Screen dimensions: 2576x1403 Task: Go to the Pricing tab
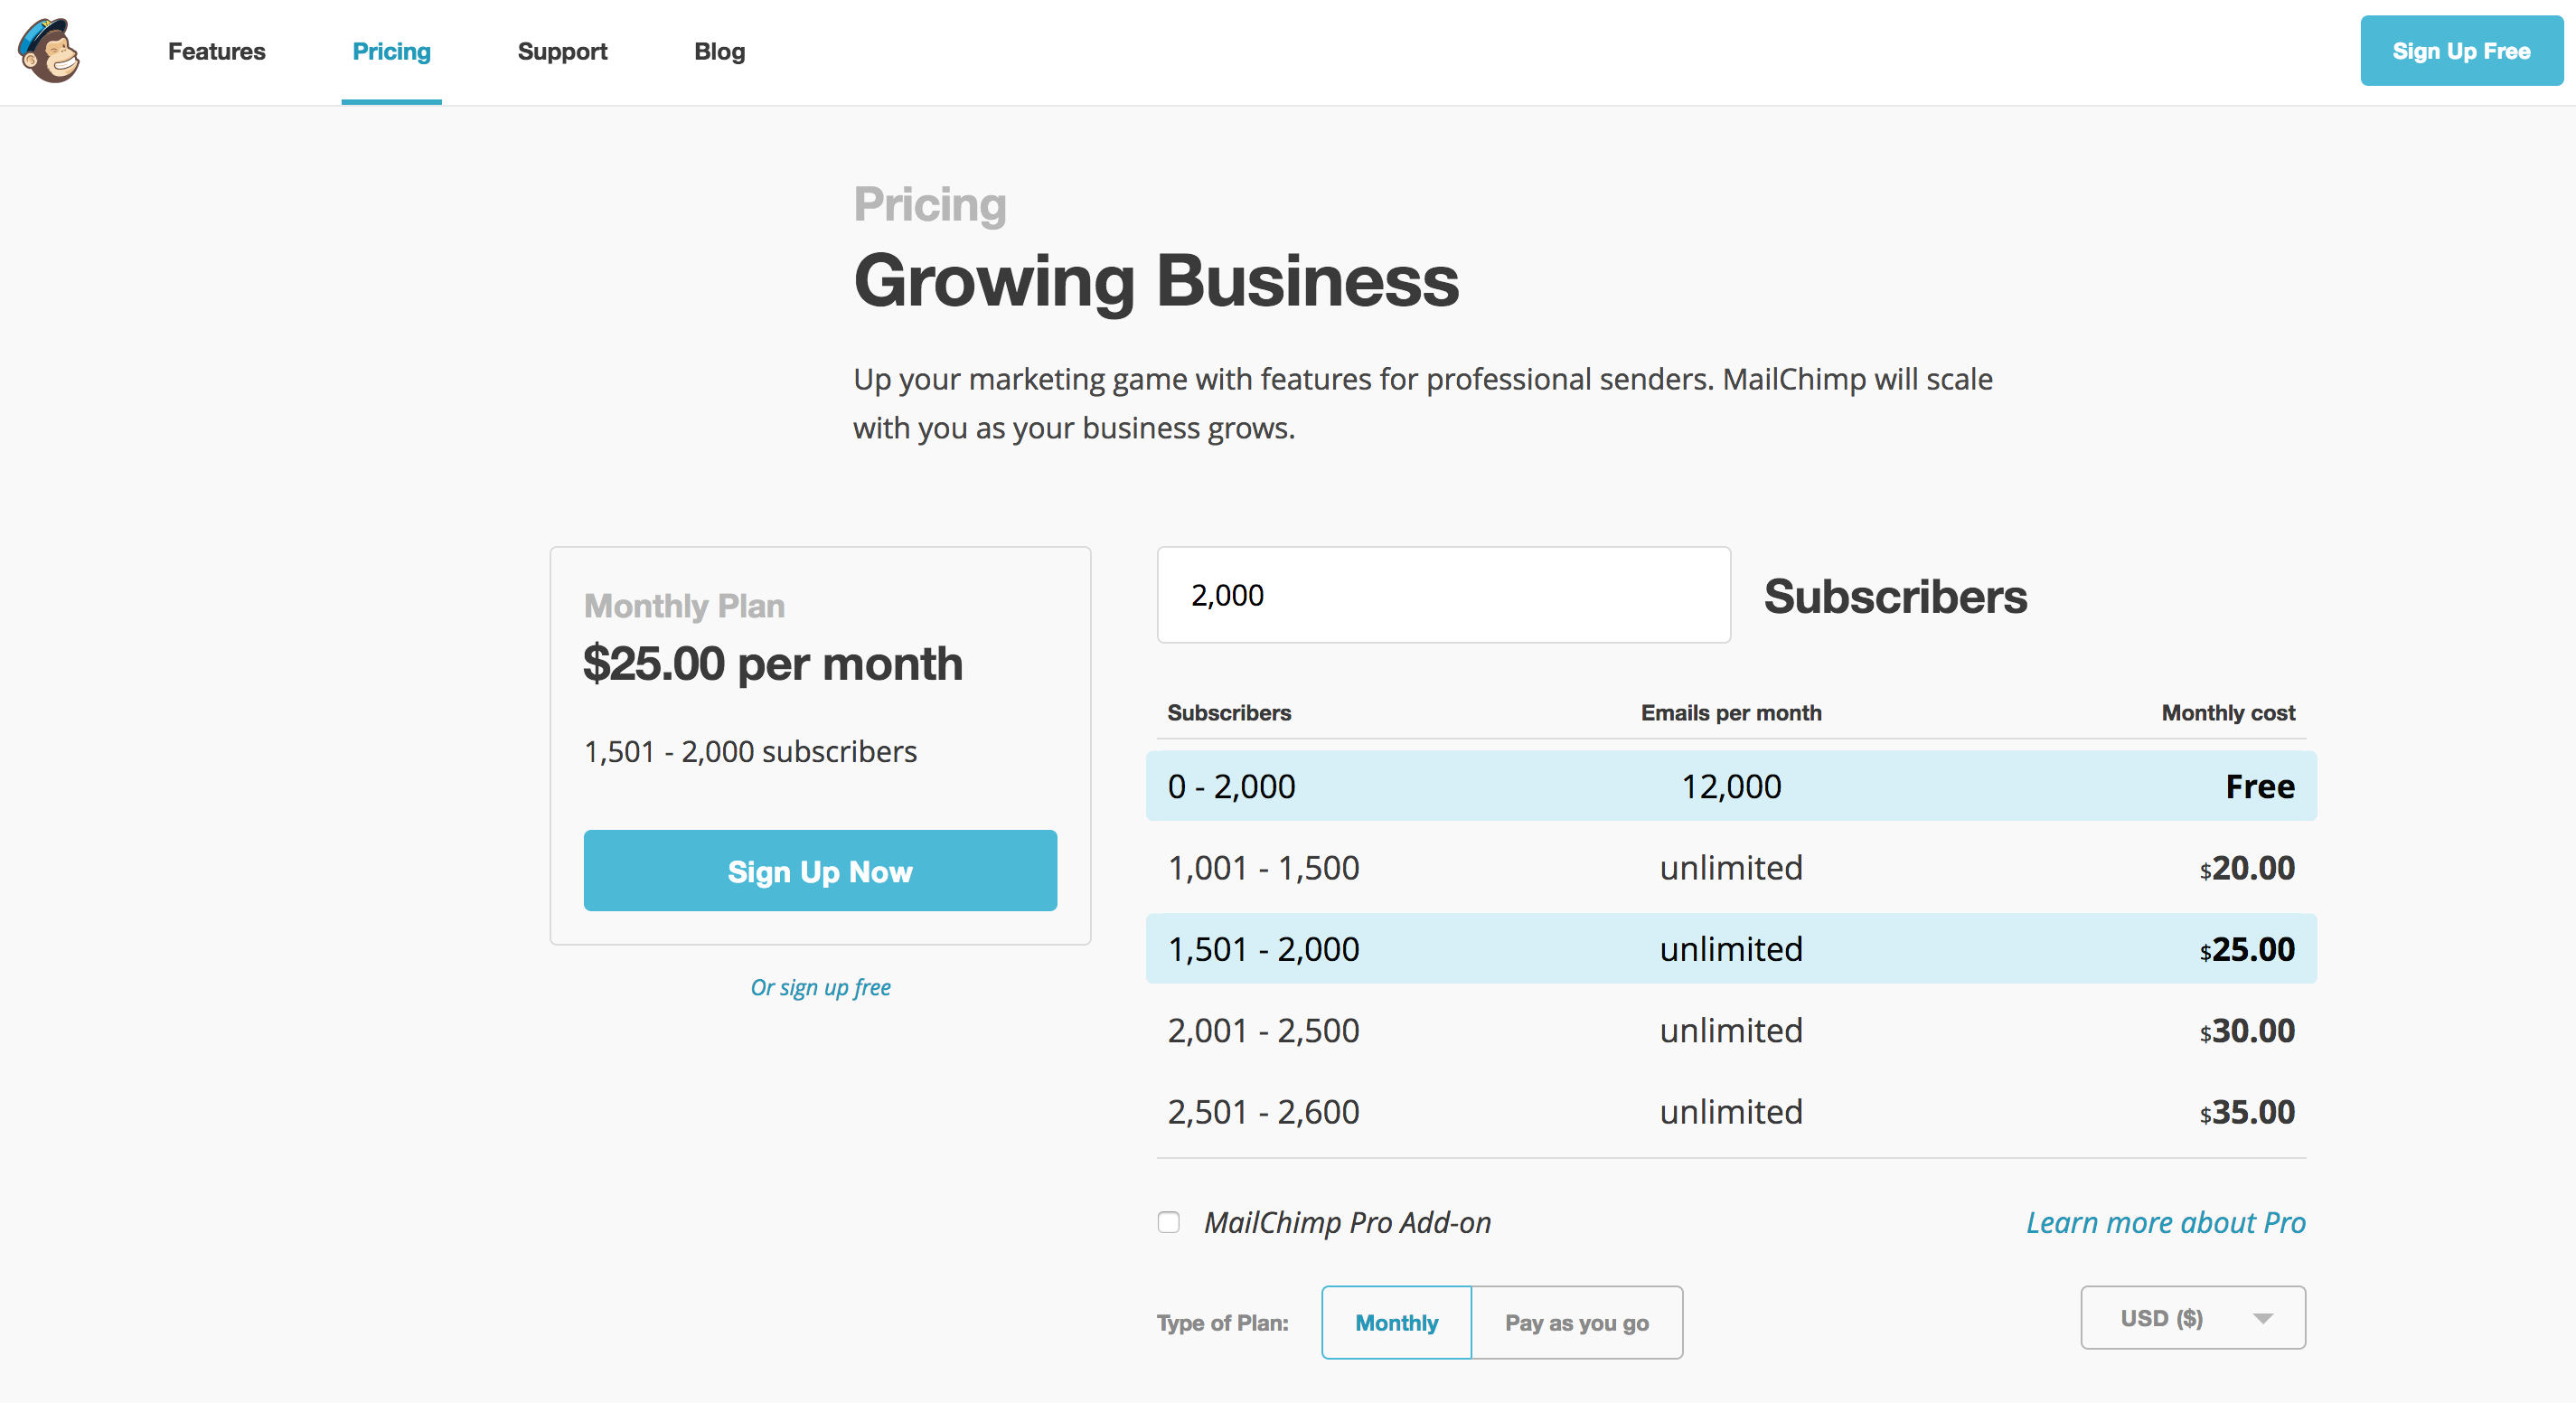coord(391,51)
